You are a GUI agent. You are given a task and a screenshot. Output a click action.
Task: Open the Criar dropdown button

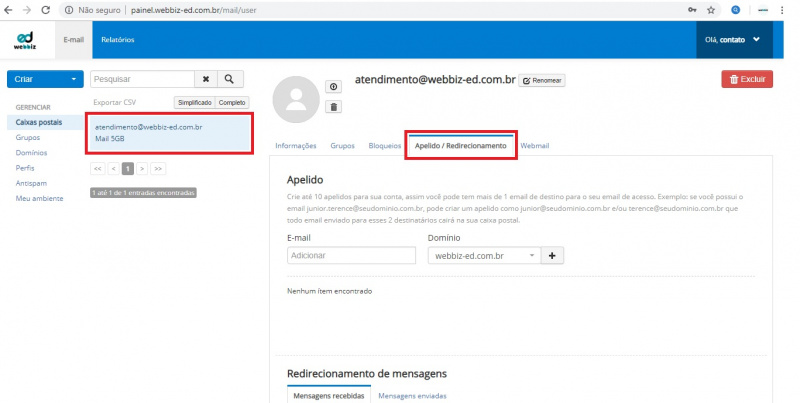coord(45,78)
